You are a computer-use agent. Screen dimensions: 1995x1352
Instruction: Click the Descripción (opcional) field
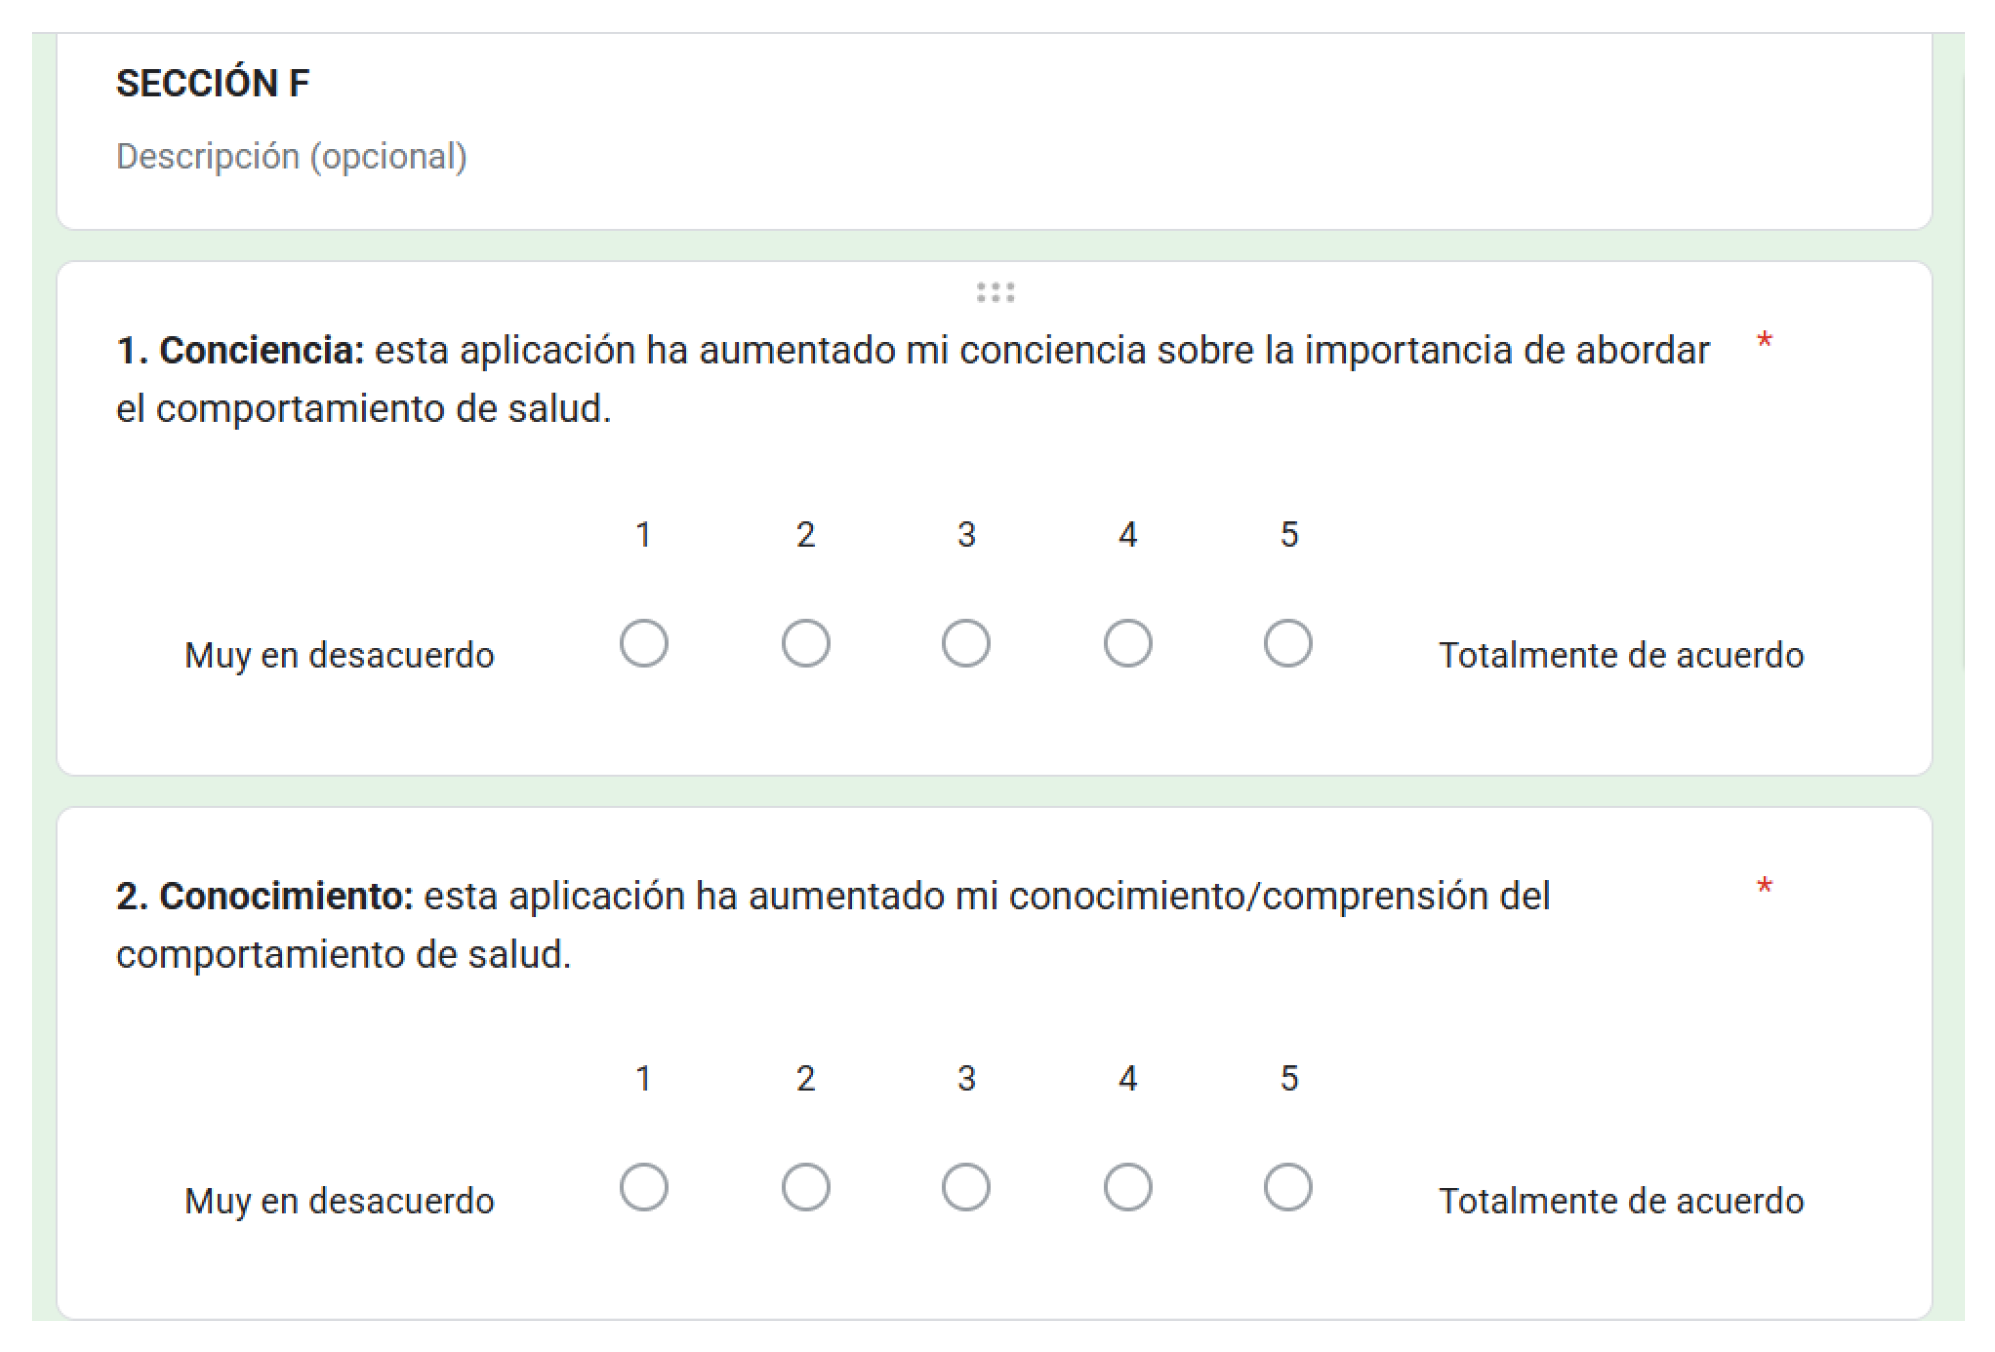[x=291, y=157]
